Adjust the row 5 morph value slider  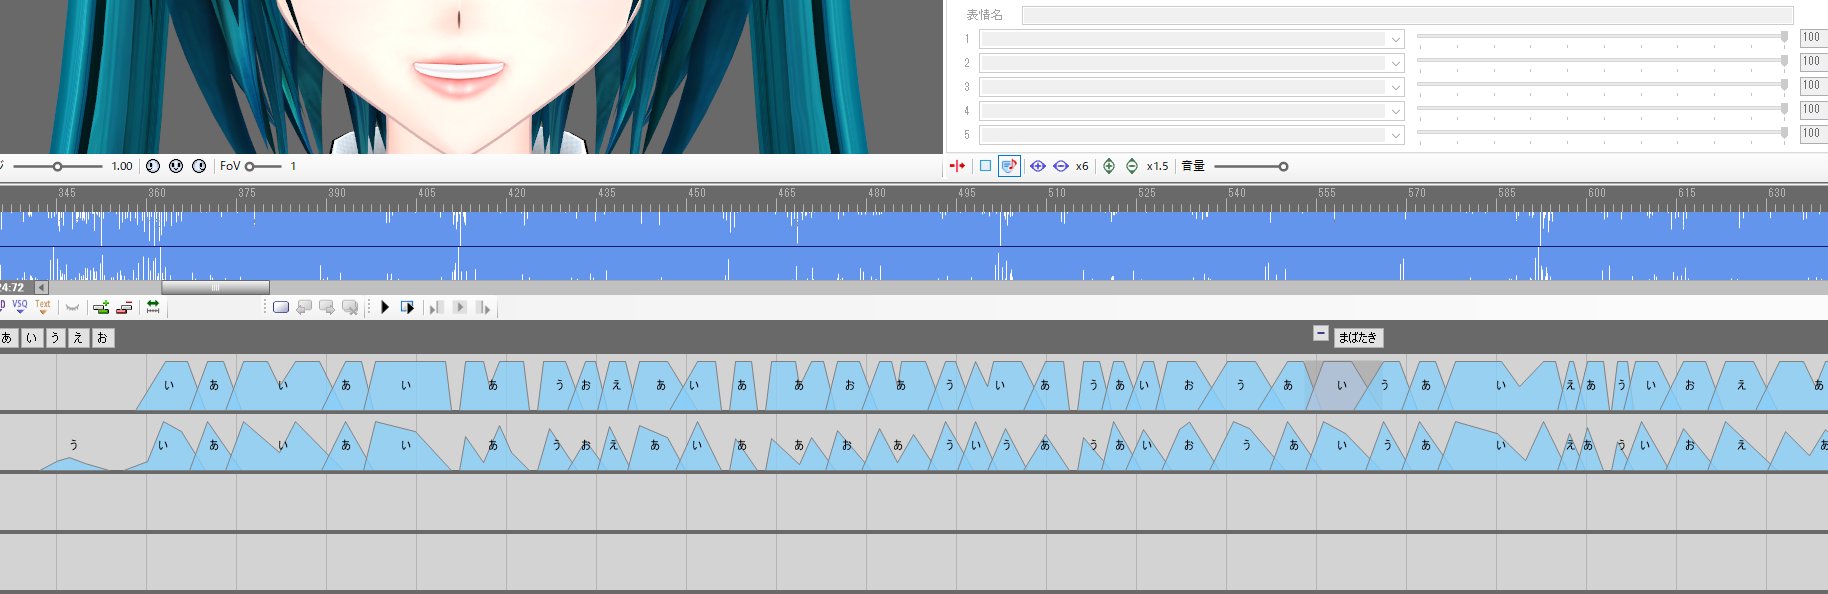(x=1603, y=133)
